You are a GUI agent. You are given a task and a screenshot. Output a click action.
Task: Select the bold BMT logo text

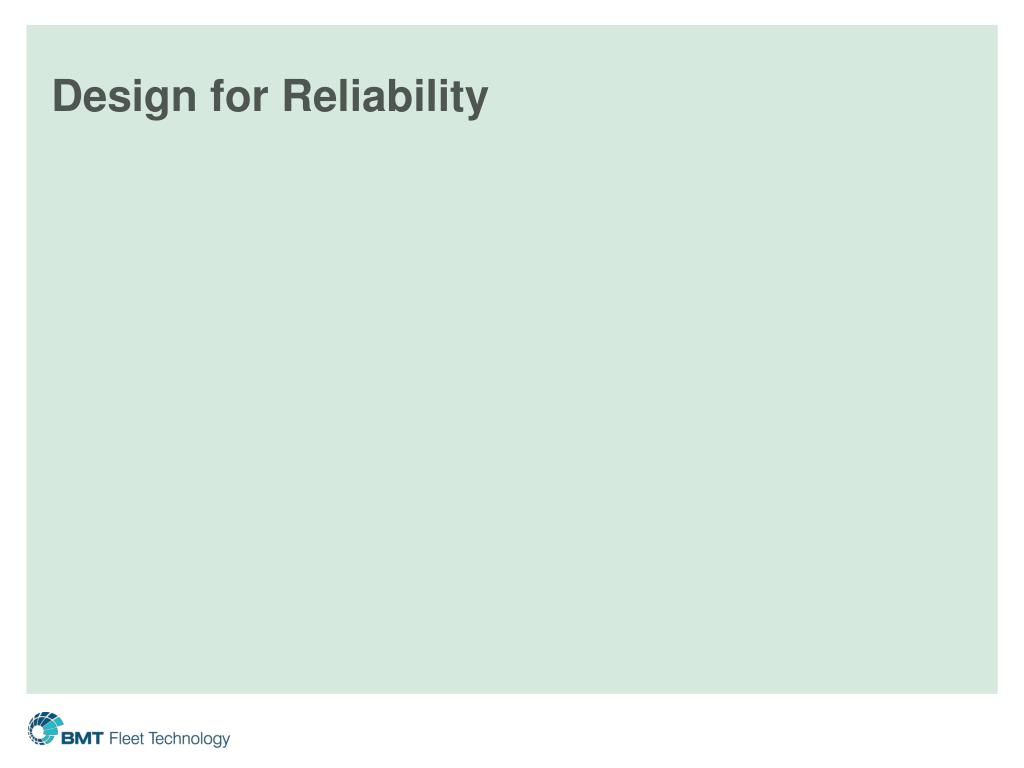(x=82, y=739)
